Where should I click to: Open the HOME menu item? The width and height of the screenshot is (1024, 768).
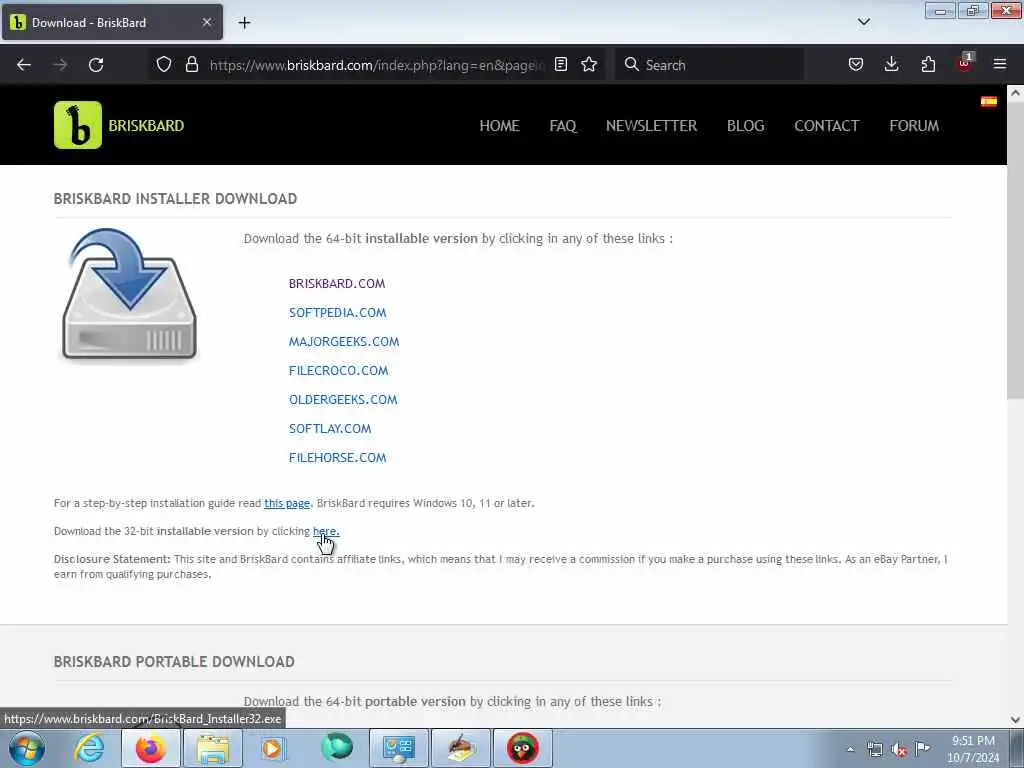click(500, 125)
